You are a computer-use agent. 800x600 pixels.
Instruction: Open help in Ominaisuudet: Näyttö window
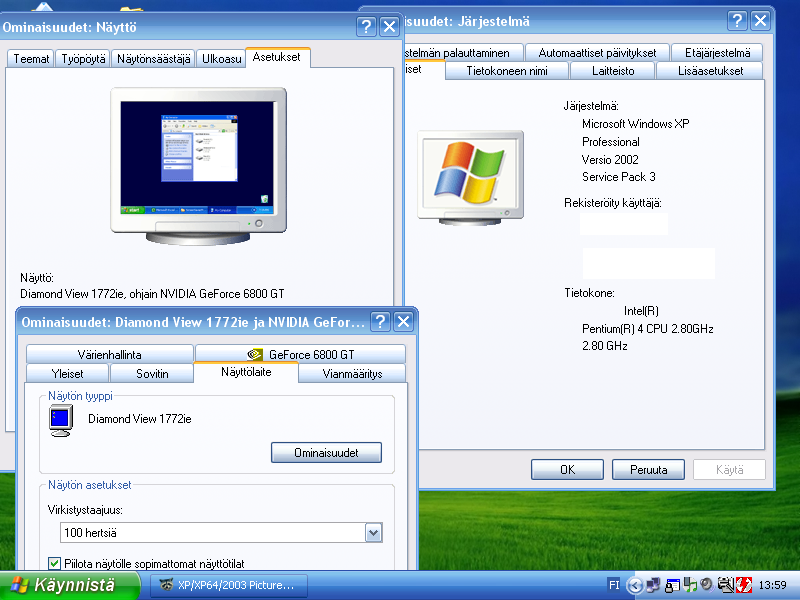(366, 26)
